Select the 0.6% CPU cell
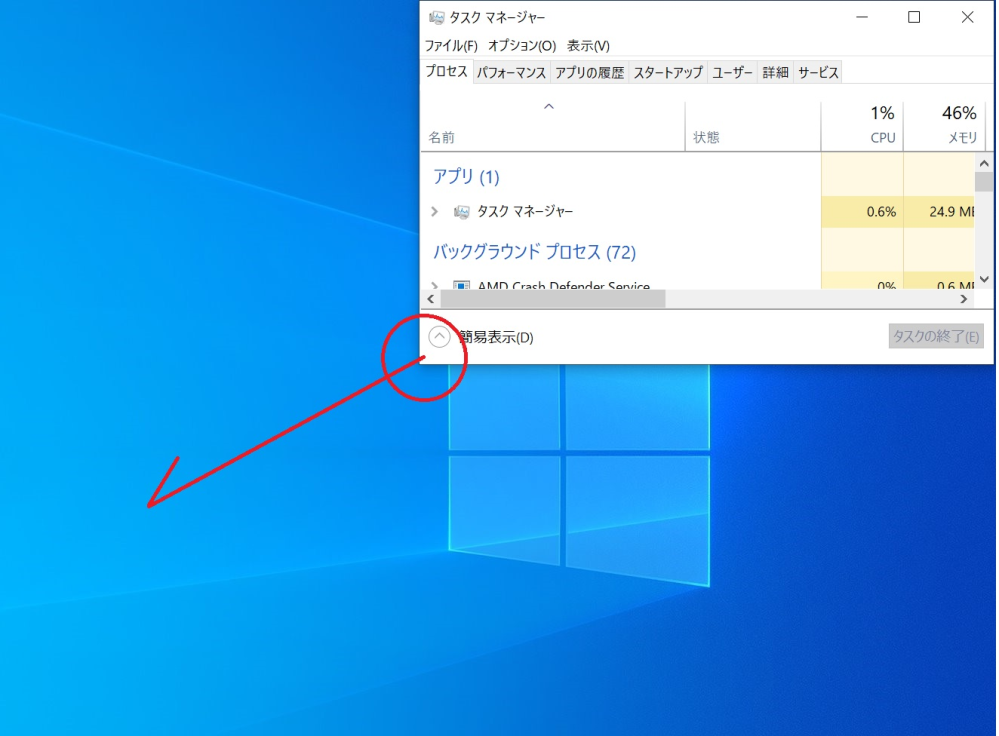This screenshot has height=736, width=999. point(862,212)
